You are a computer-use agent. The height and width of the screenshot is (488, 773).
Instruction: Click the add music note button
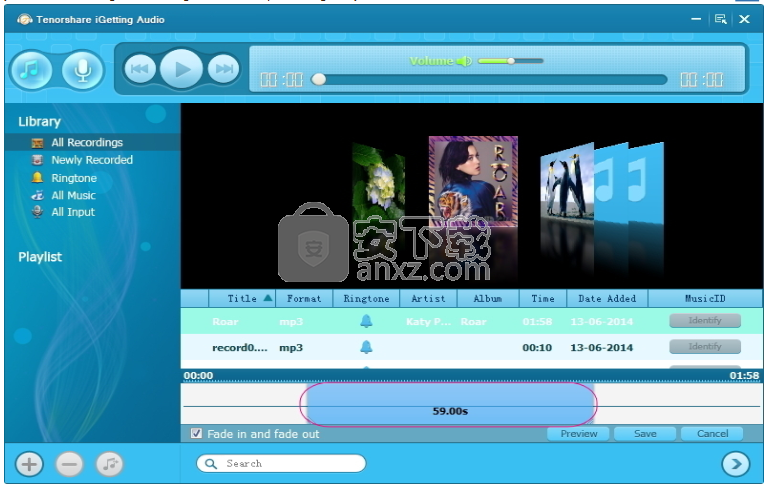point(109,464)
